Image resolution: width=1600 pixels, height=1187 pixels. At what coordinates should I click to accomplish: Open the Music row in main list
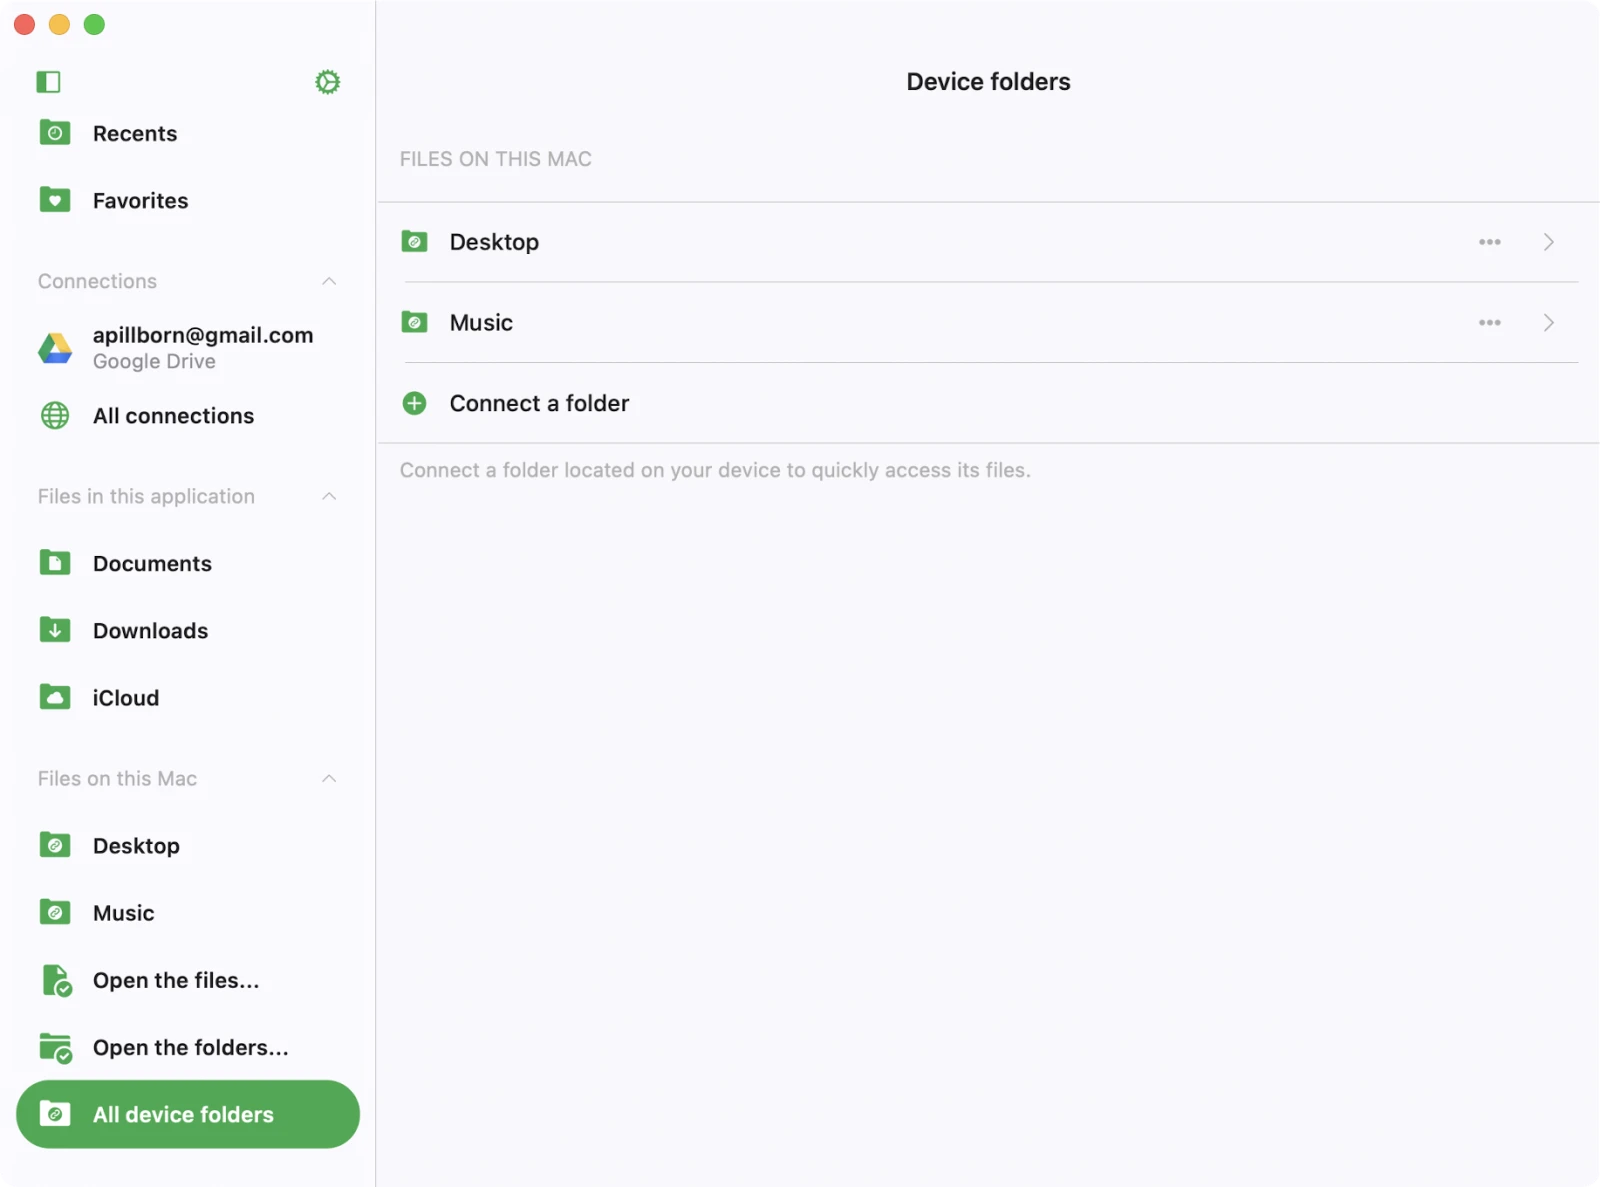[x=481, y=323]
